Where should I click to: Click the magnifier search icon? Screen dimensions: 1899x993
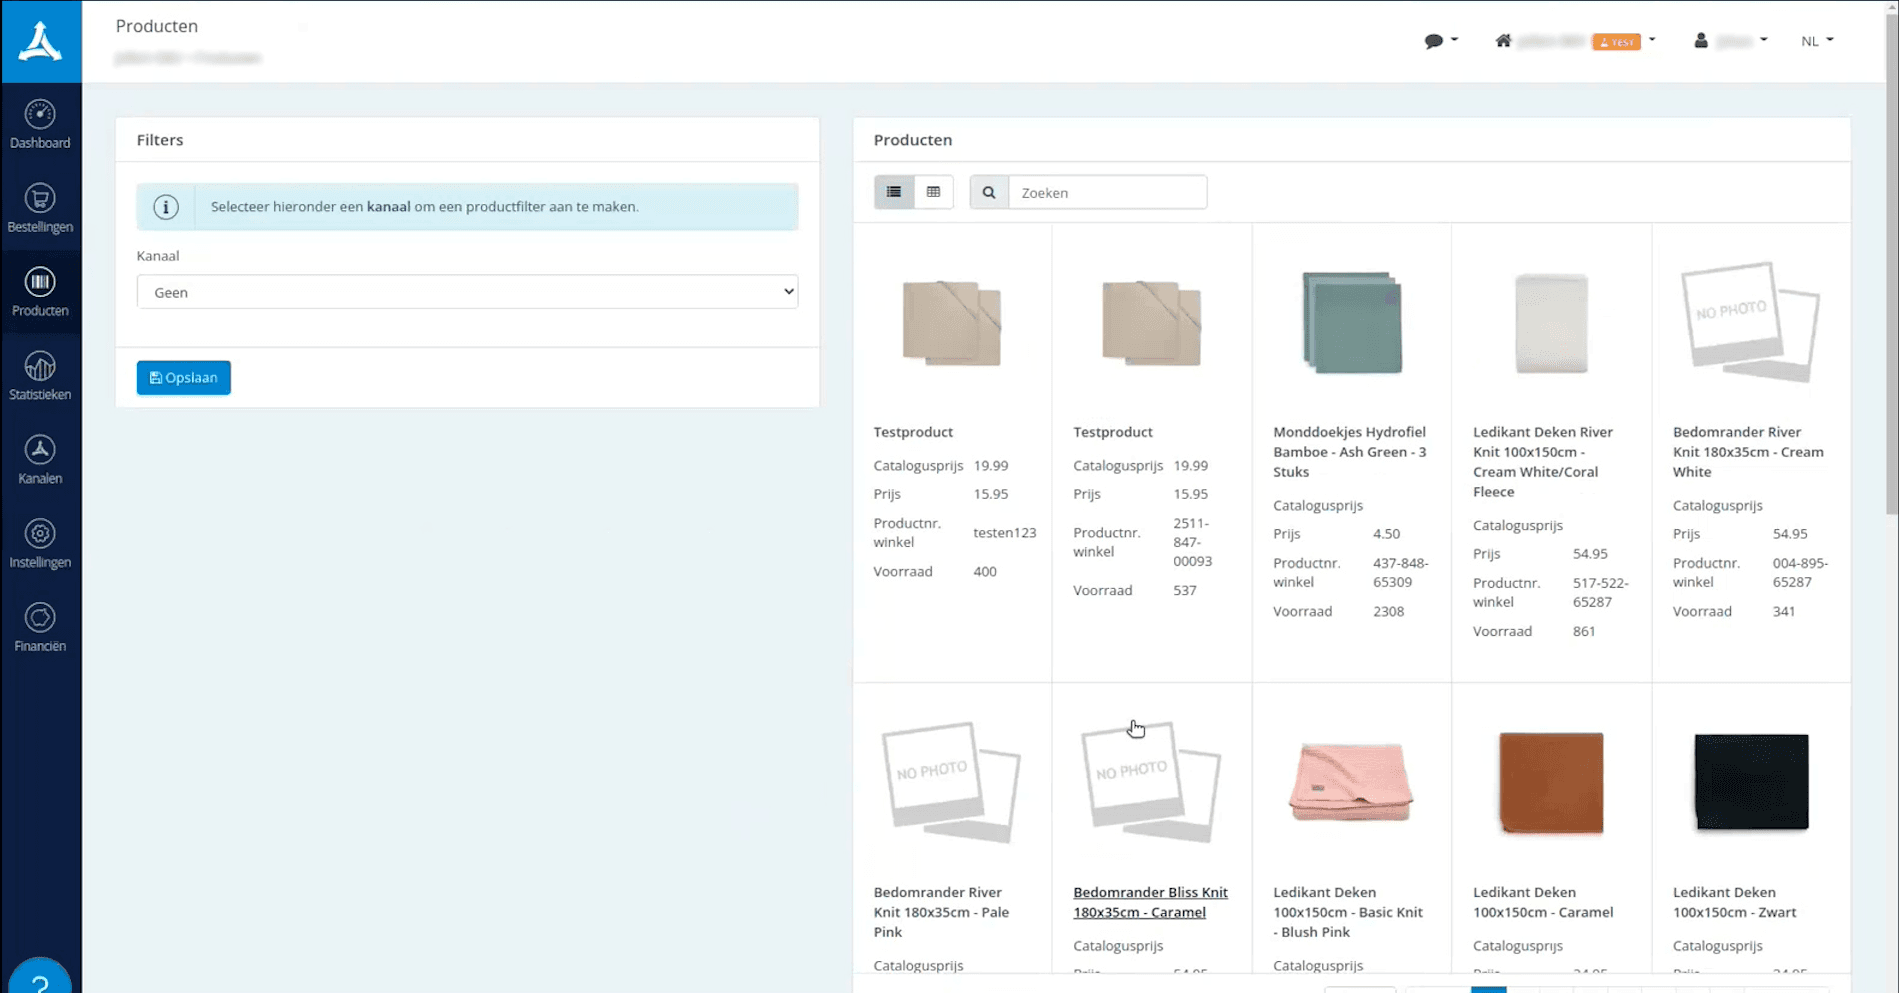(989, 192)
